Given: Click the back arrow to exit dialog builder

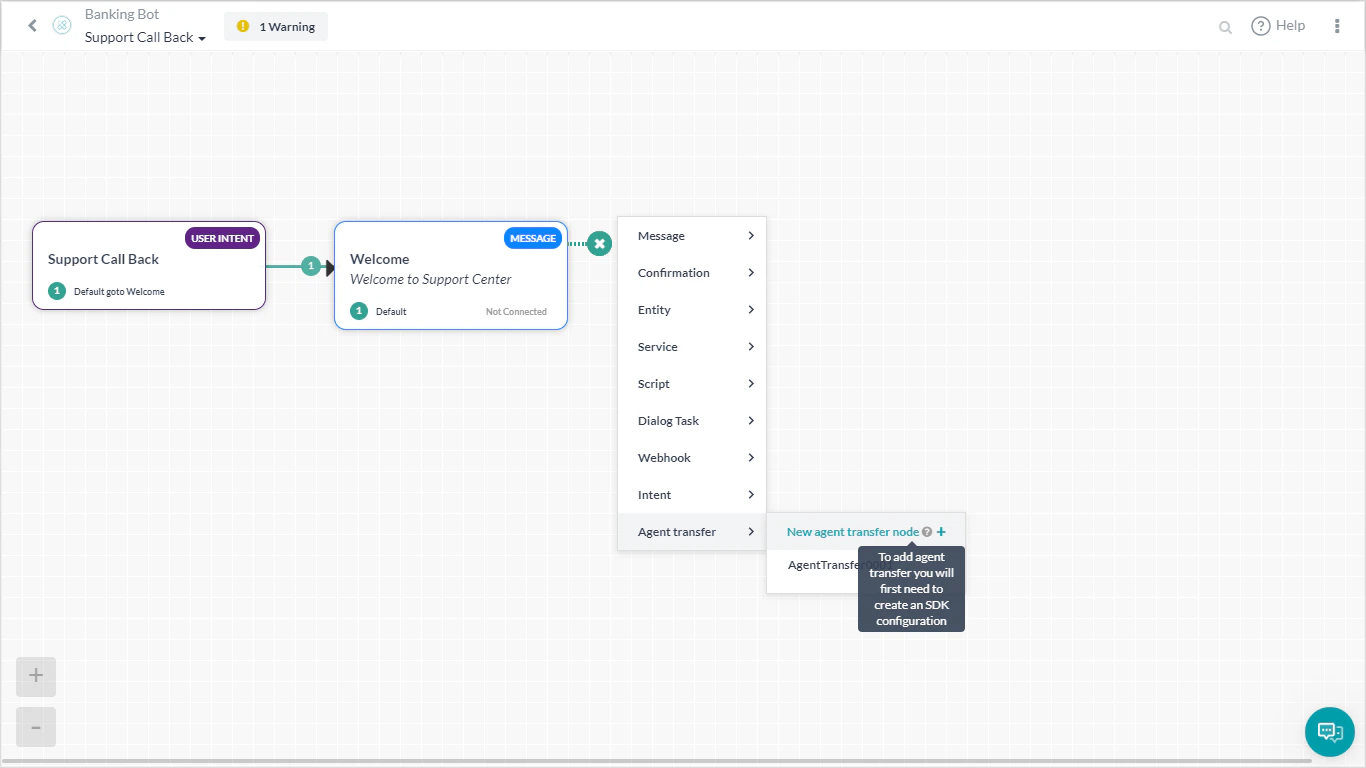Looking at the screenshot, I should coord(31,25).
